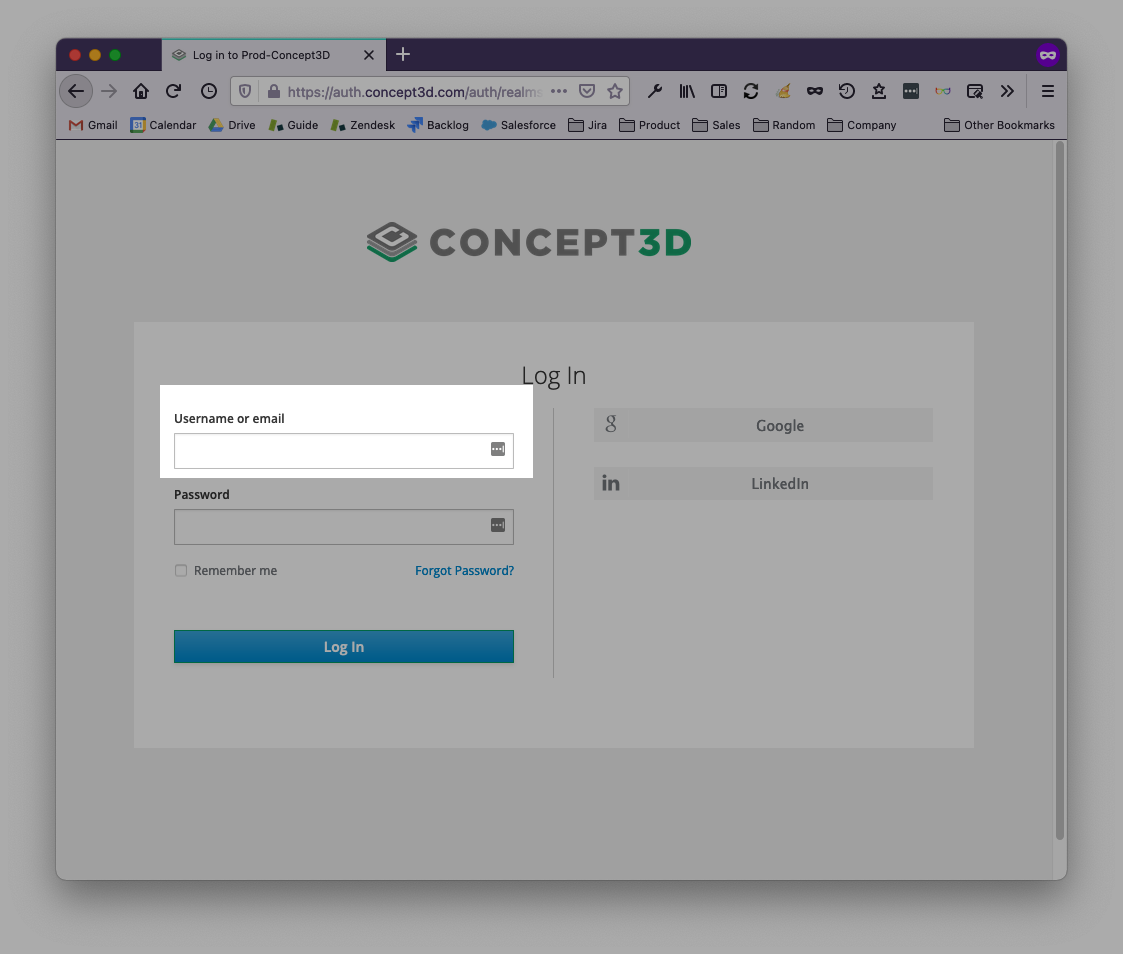Open the Guide bookmark
The image size is (1123, 954).
(x=293, y=125)
